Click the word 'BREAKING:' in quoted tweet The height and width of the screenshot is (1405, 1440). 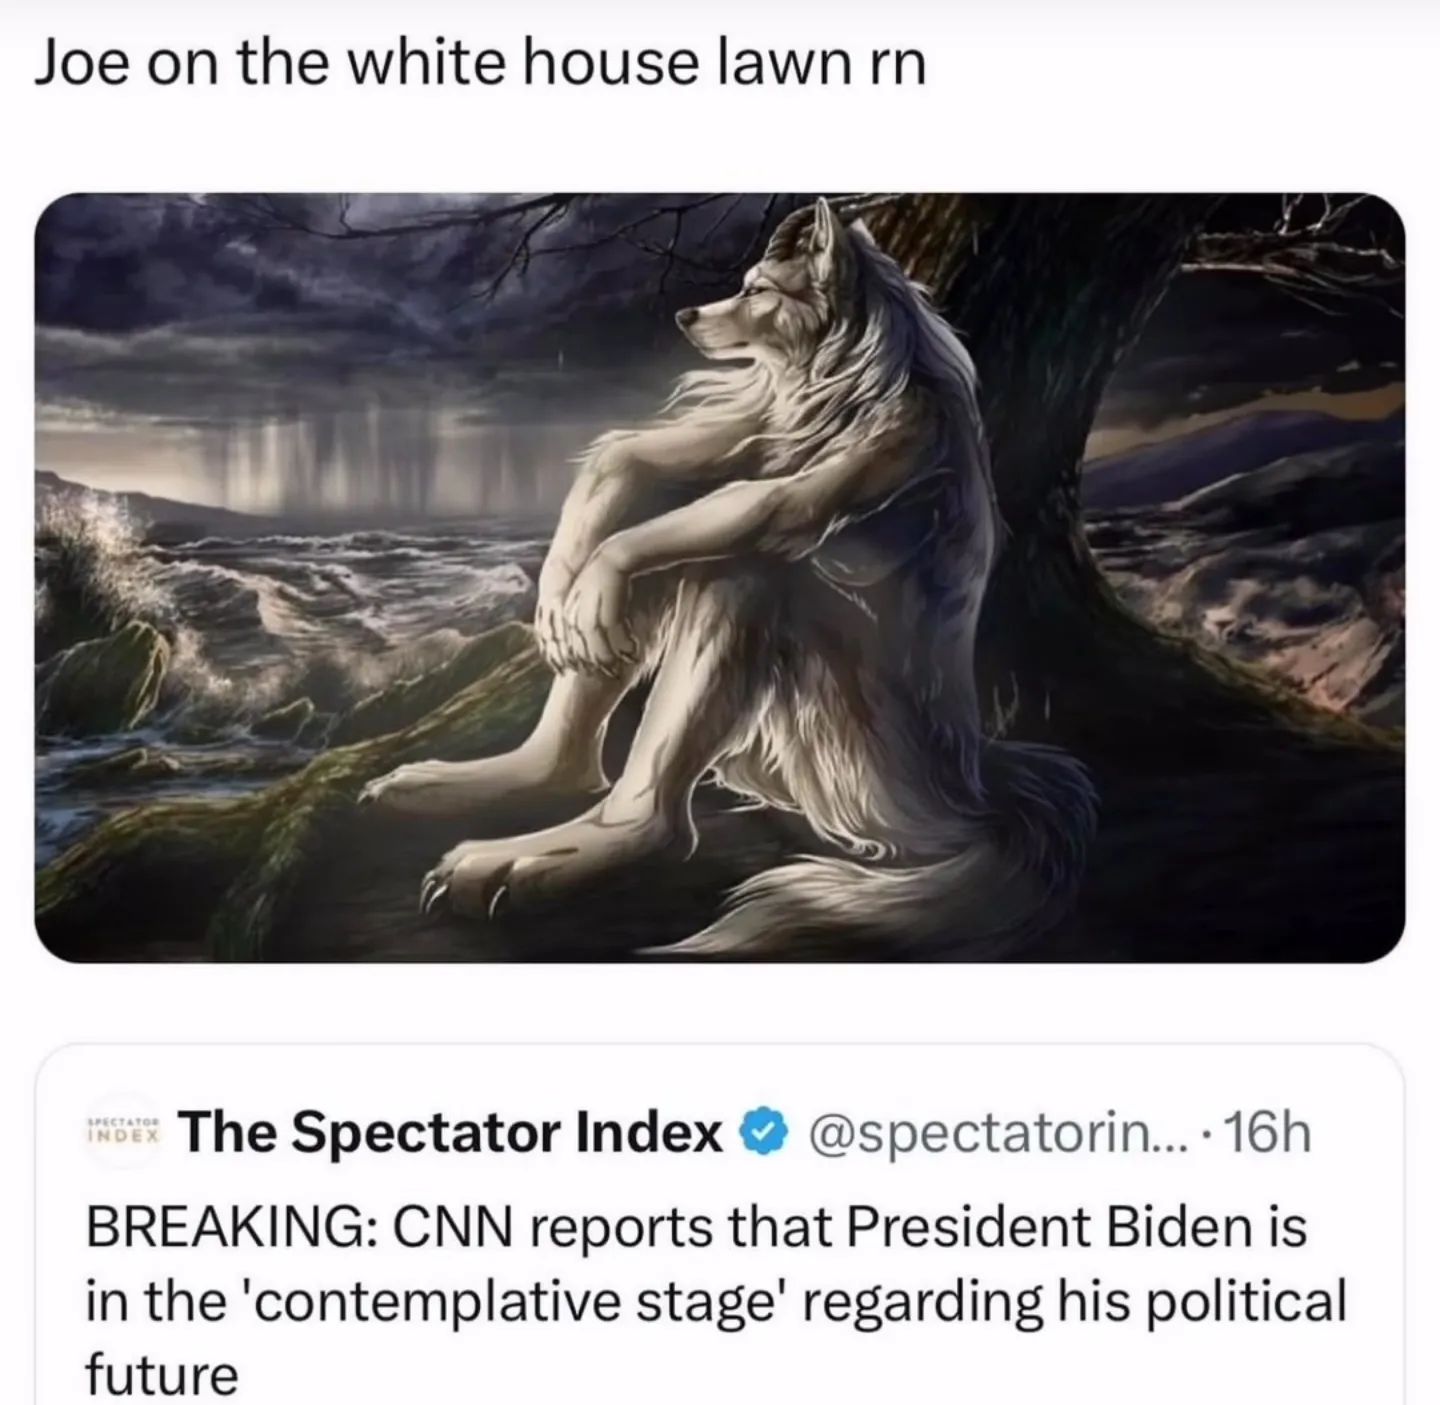point(225,1228)
